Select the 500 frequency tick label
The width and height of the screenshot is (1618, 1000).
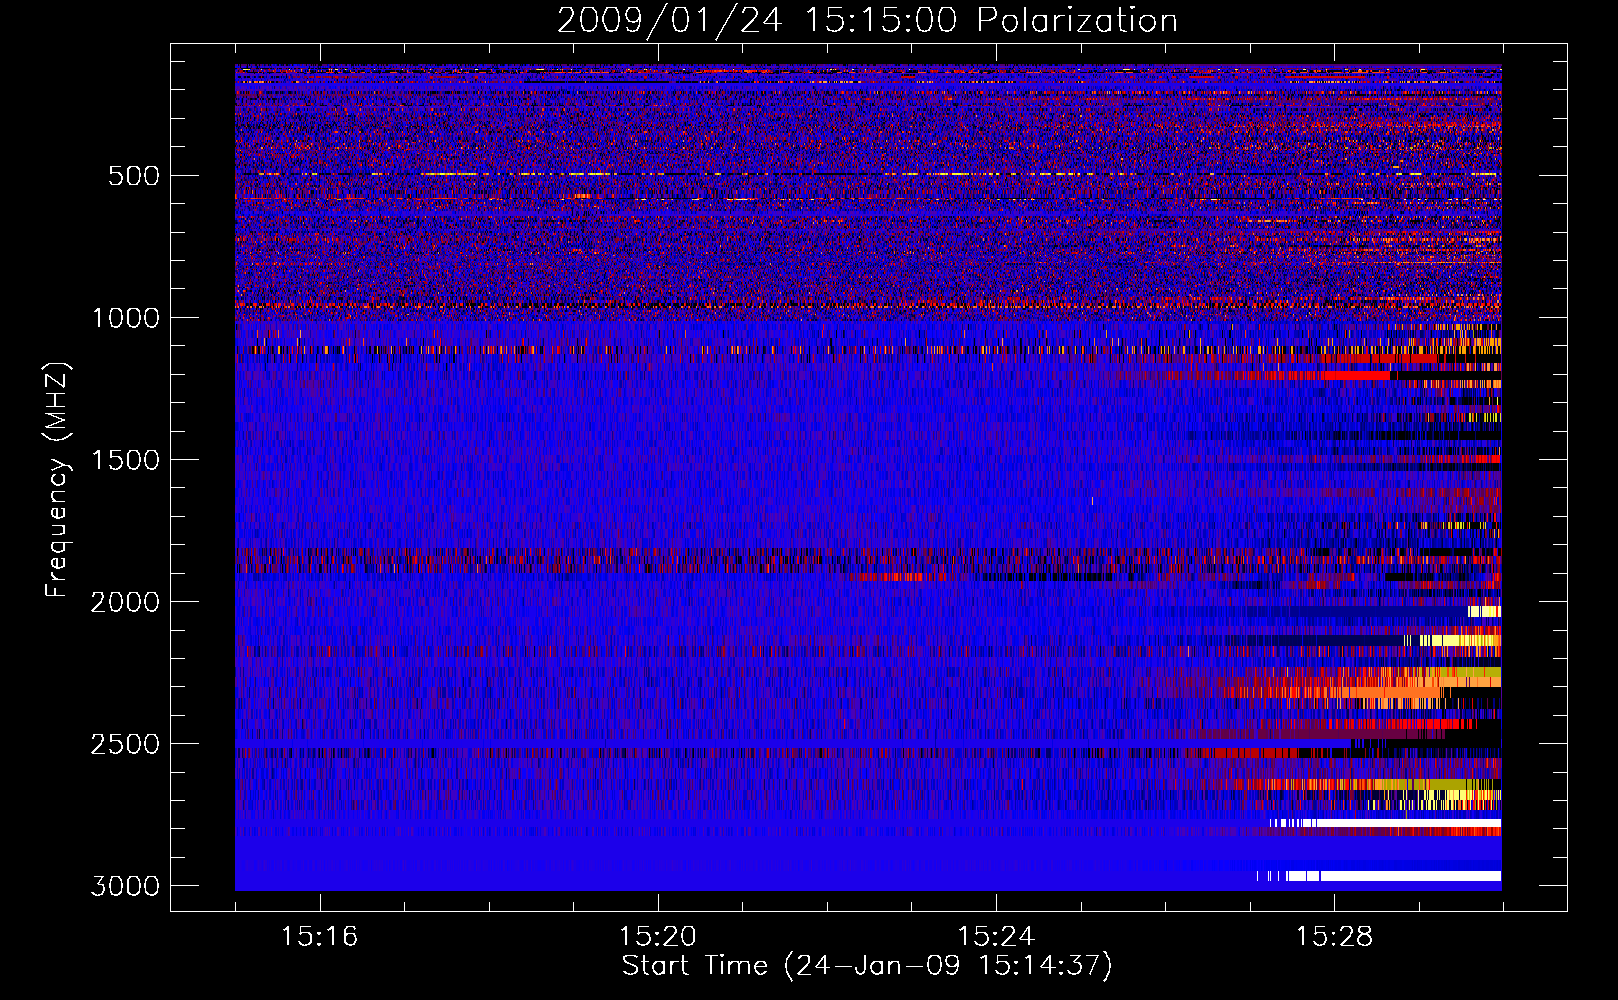tap(134, 176)
